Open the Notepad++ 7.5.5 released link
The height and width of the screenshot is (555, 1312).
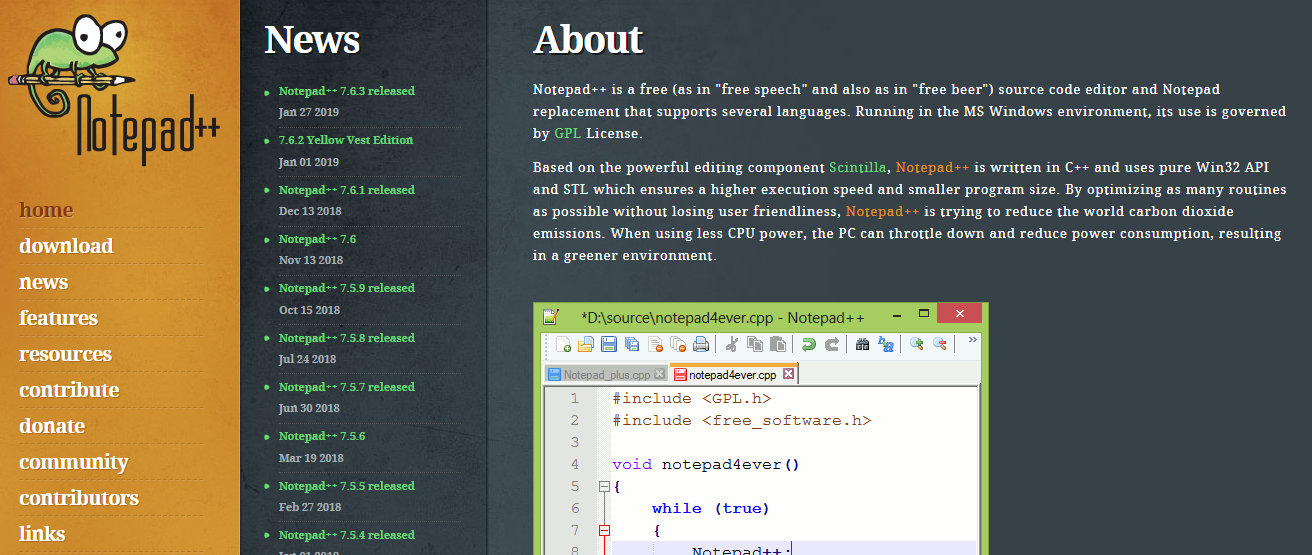[x=346, y=486]
